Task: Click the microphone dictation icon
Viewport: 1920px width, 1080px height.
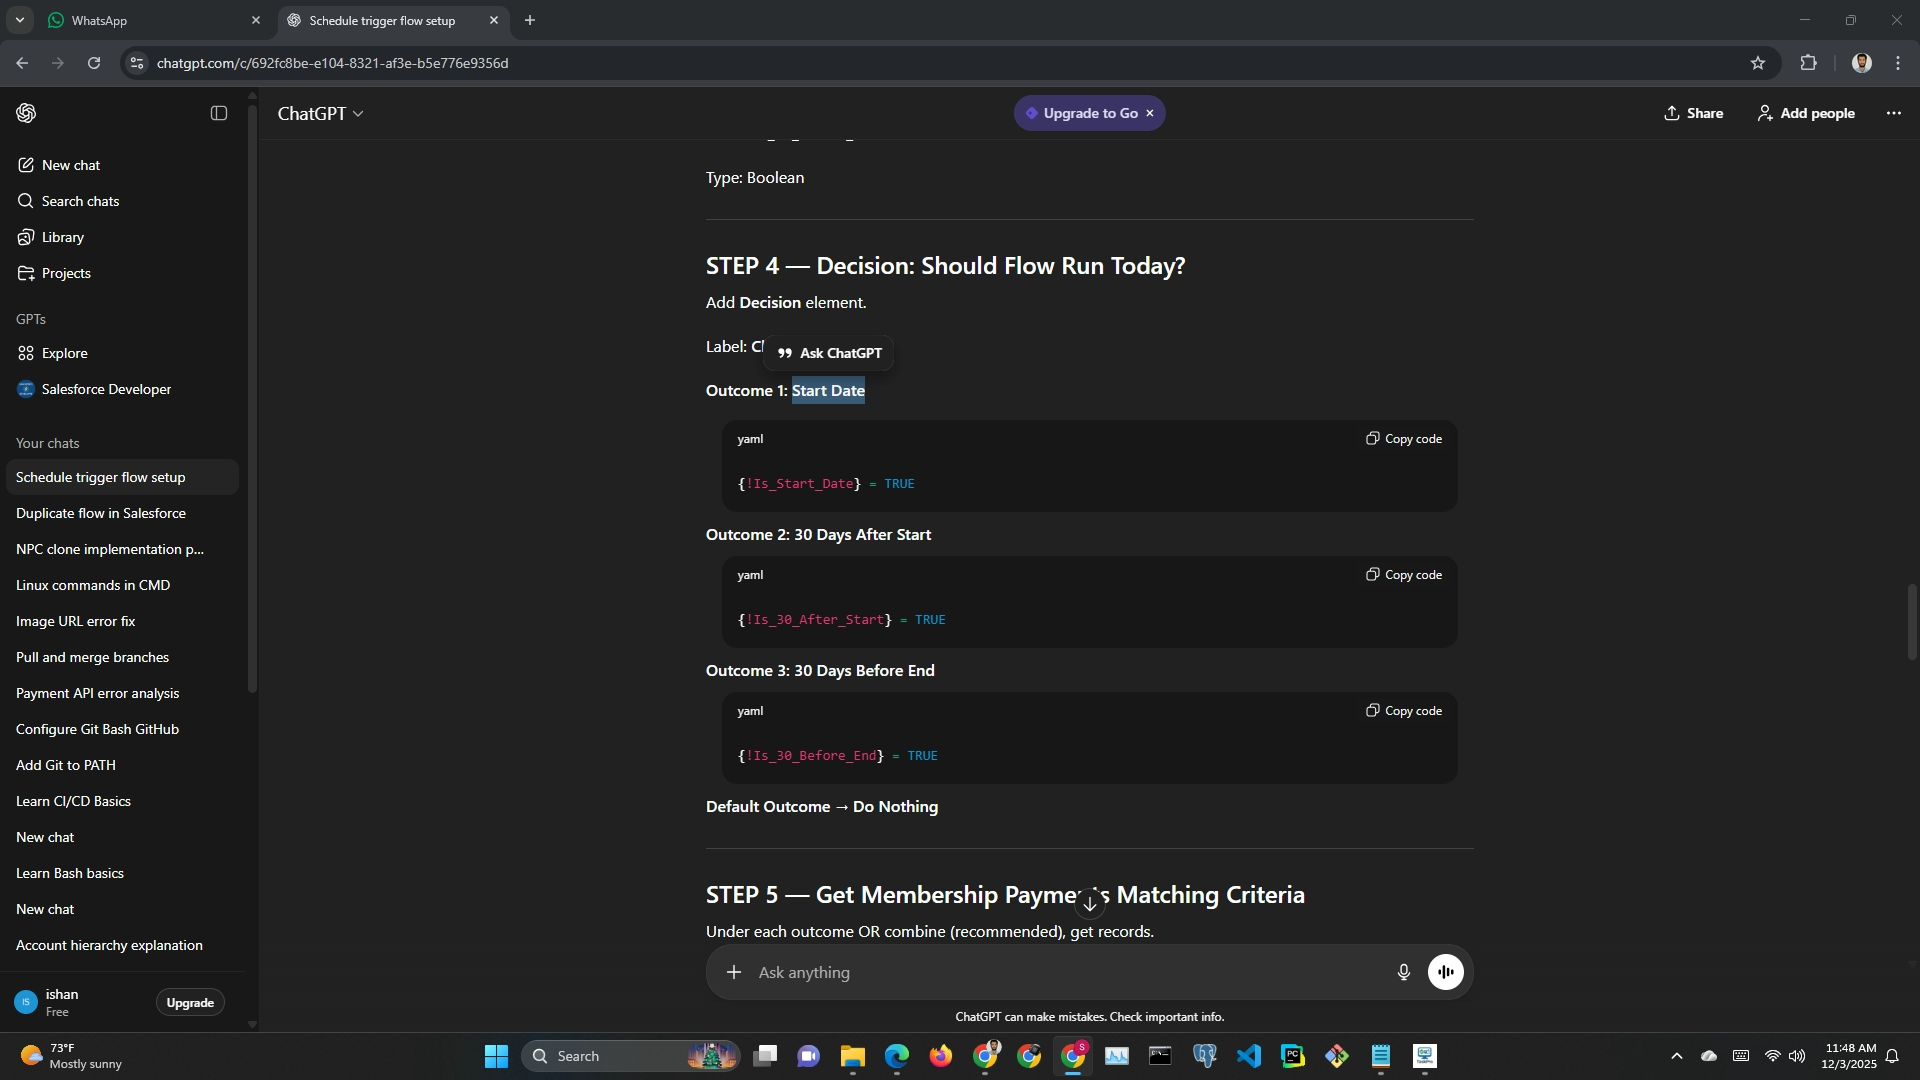Action: tap(1403, 972)
